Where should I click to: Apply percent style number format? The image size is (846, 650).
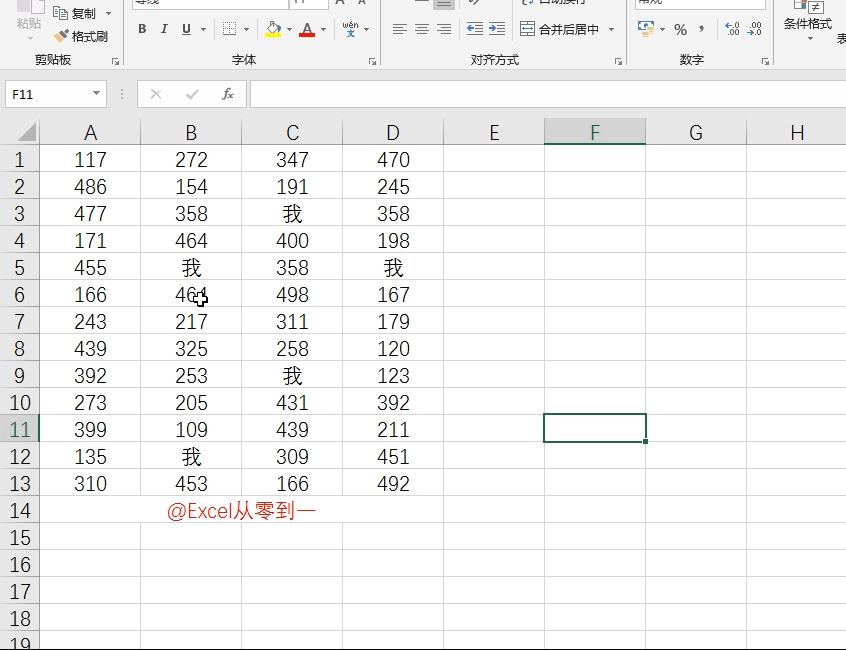click(680, 30)
